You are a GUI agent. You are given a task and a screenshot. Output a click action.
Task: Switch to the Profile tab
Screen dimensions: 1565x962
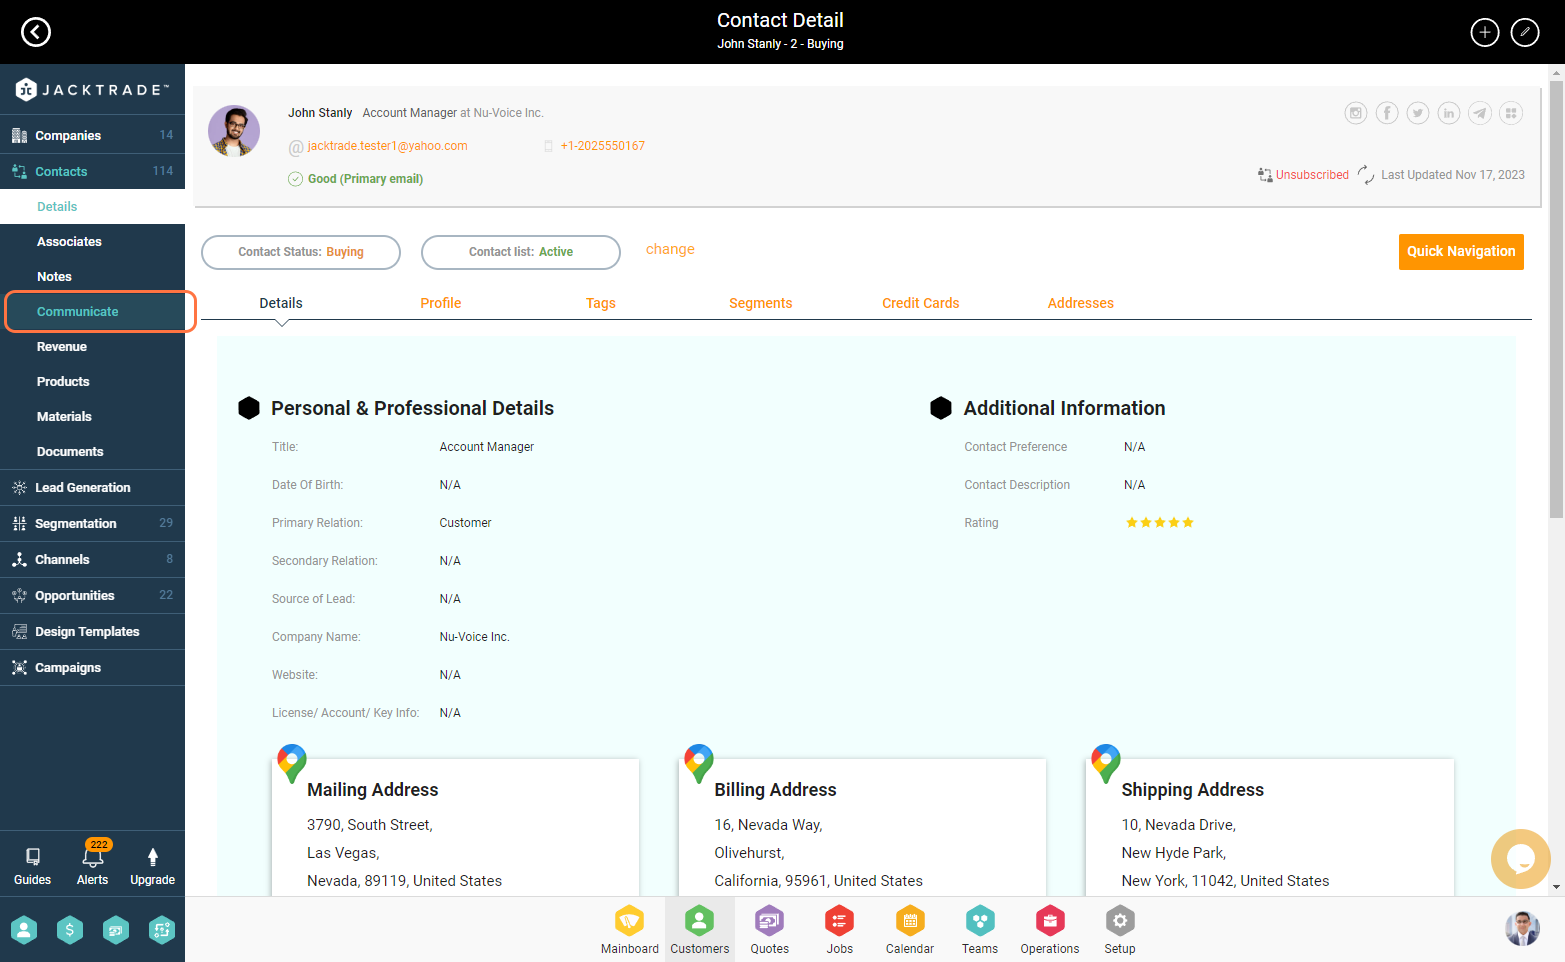tap(441, 303)
